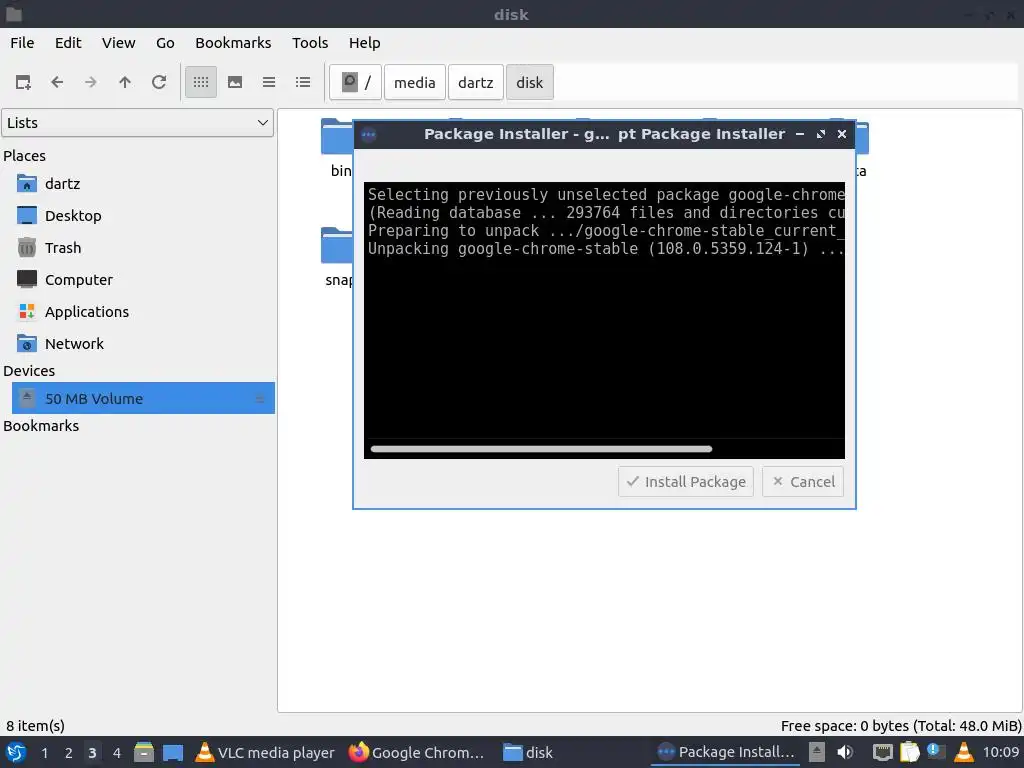Image resolution: width=1024 pixels, height=768 pixels.
Task: Go forward using the right arrow icon
Action: click(91, 82)
